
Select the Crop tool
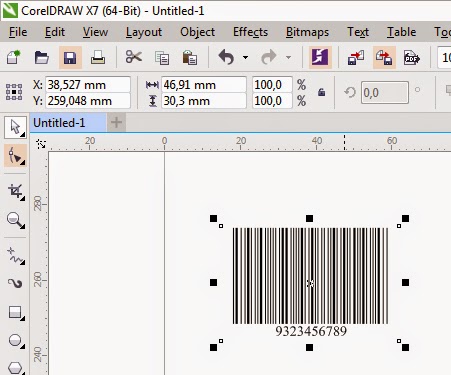pyautogui.click(x=15, y=192)
